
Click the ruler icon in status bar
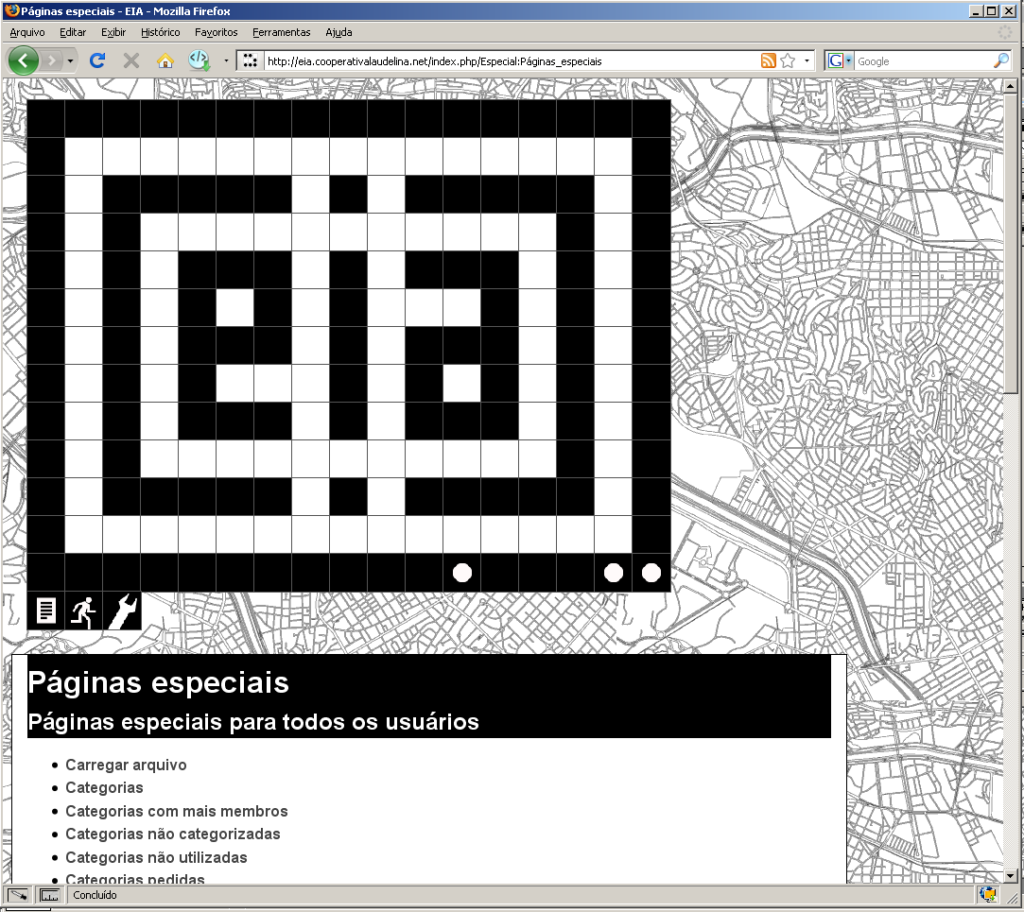pyautogui.click(x=49, y=895)
